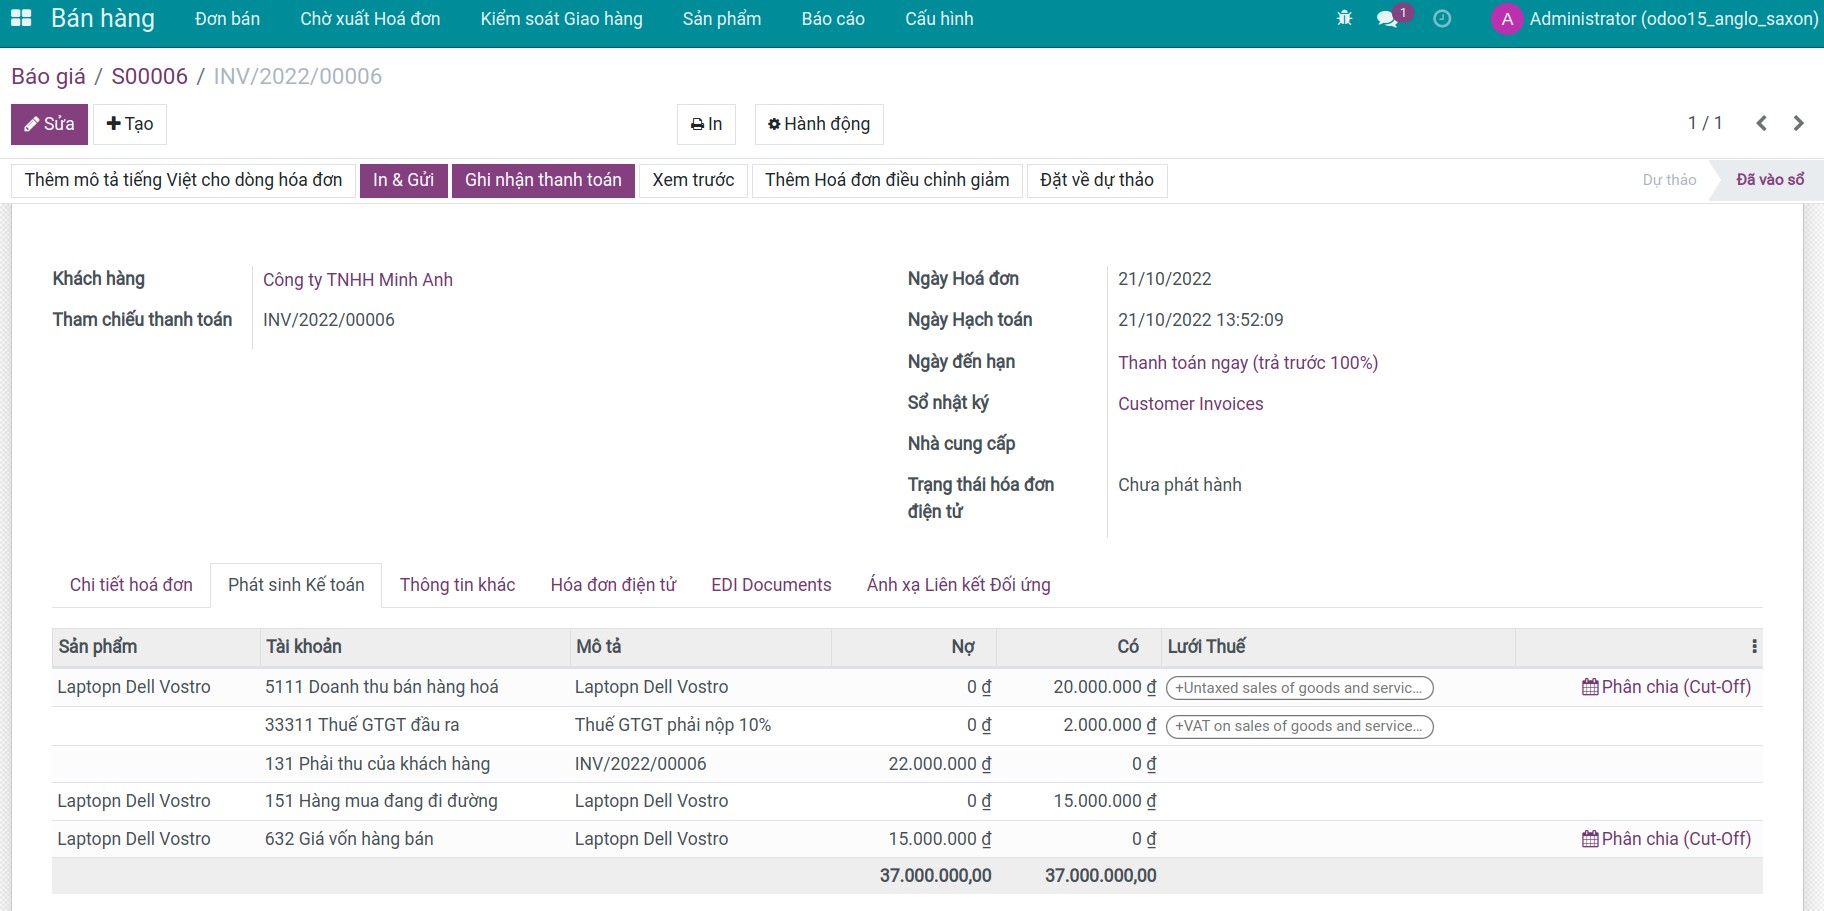Open the activities clock icon

tap(1442, 18)
